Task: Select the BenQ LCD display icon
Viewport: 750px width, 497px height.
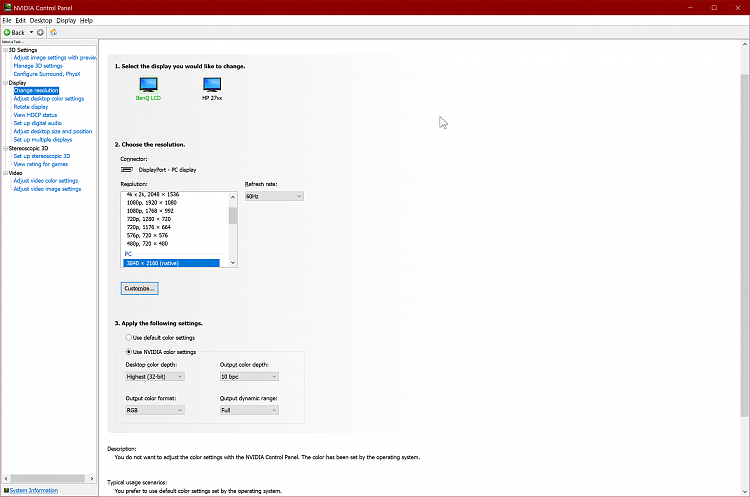Action: coord(148,84)
